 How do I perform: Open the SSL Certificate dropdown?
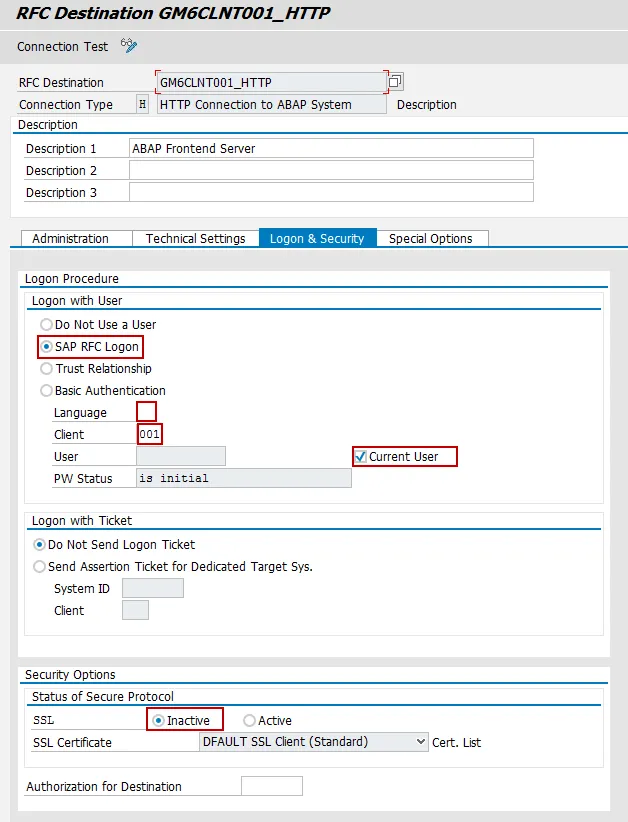419,742
